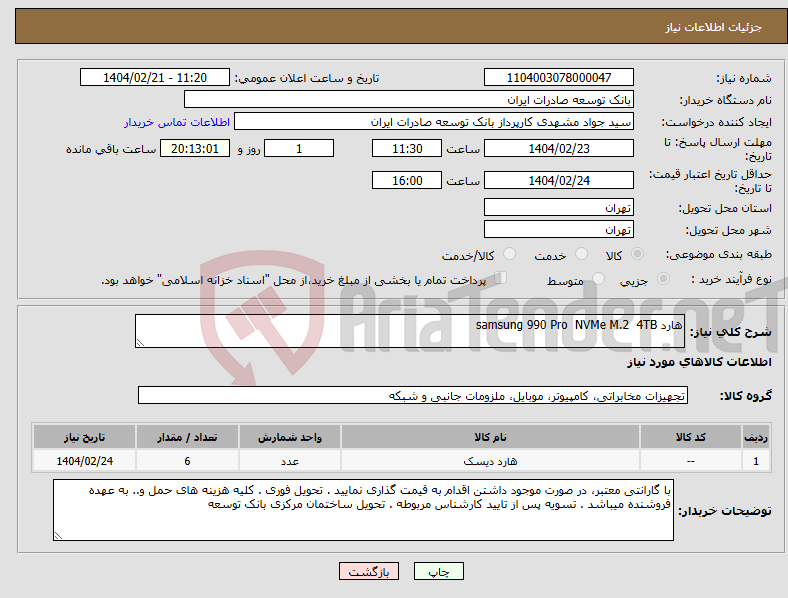The height and width of the screenshot is (598, 788).
Task: Click the اطلاعات کالاهای مورد نیاز heading
Action: (x=699, y=362)
